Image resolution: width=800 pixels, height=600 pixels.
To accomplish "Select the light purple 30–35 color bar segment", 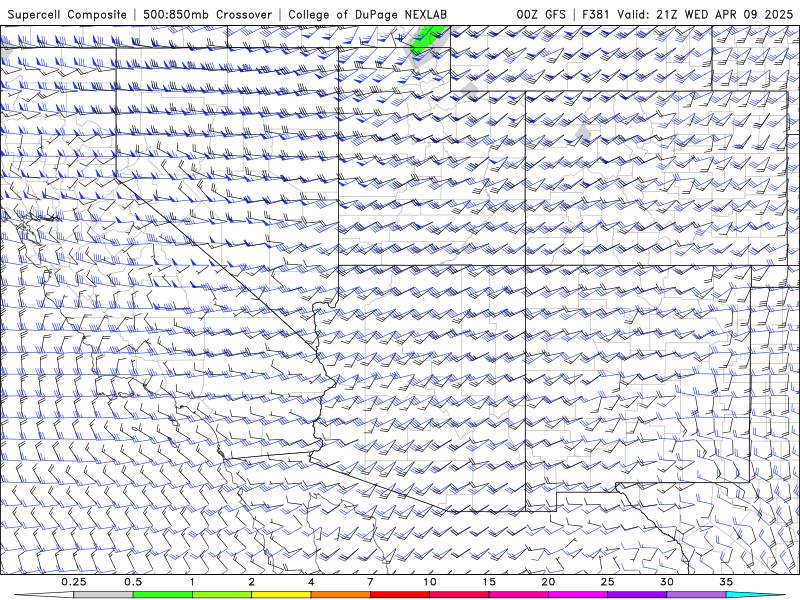I will point(696,595).
